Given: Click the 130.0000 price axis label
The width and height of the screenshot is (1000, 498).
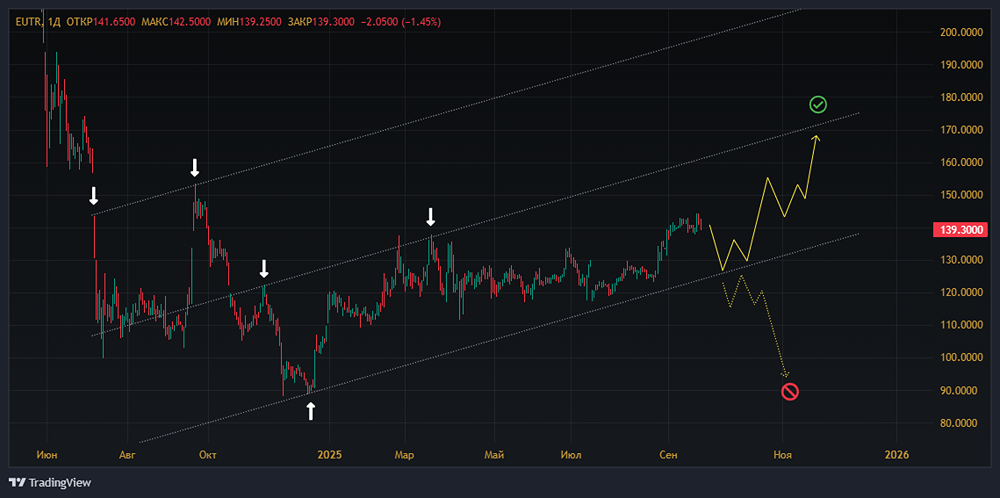Looking at the screenshot, I should [x=960, y=260].
